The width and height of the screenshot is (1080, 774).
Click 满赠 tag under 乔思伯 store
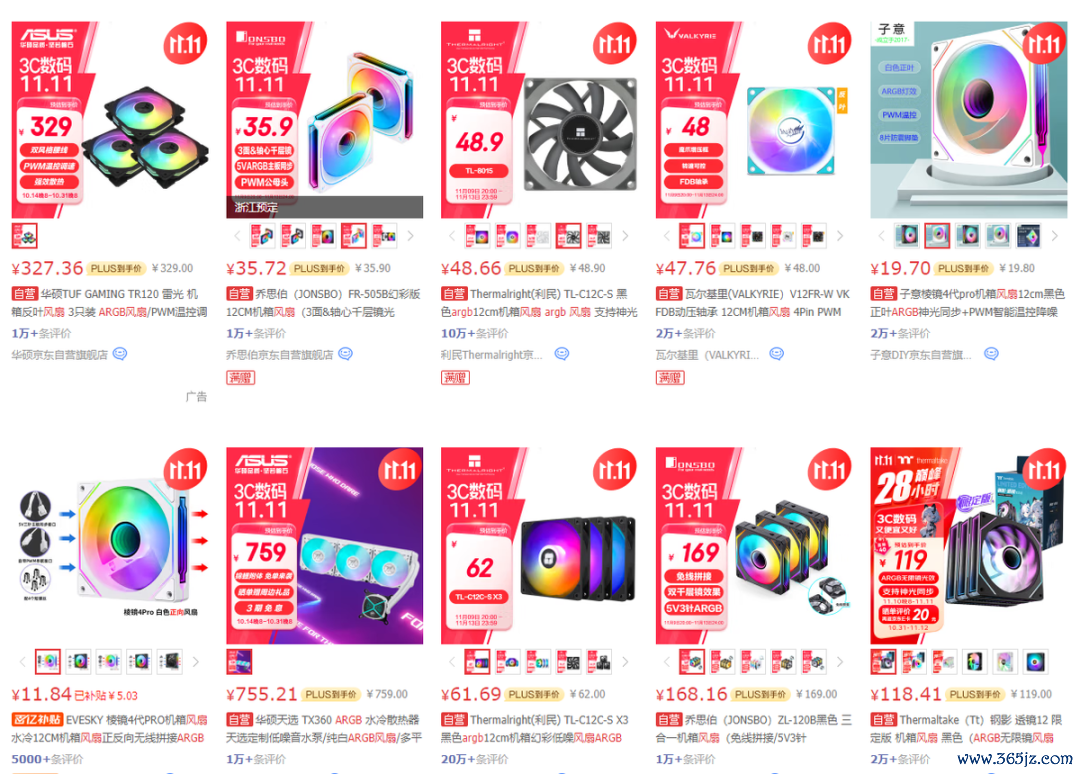click(x=240, y=377)
